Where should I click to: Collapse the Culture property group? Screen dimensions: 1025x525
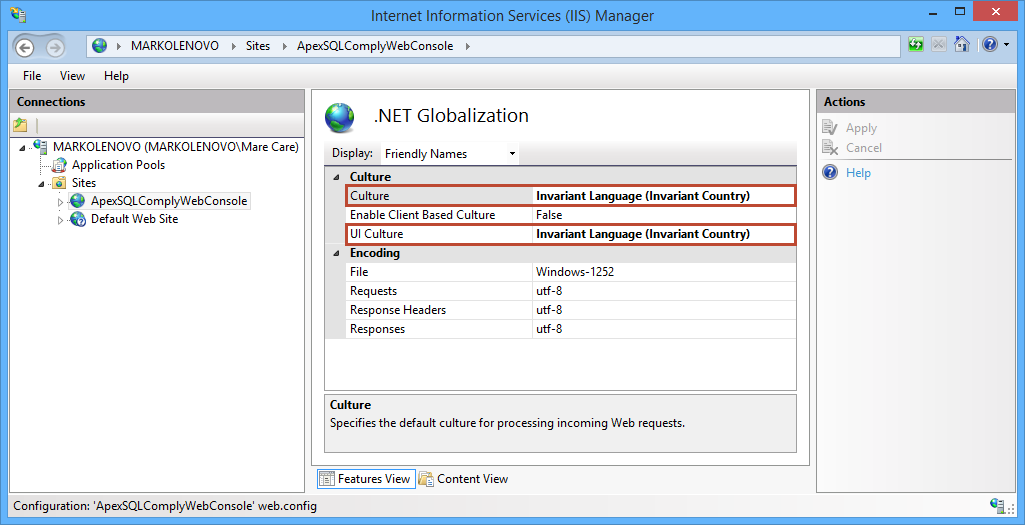point(337,177)
